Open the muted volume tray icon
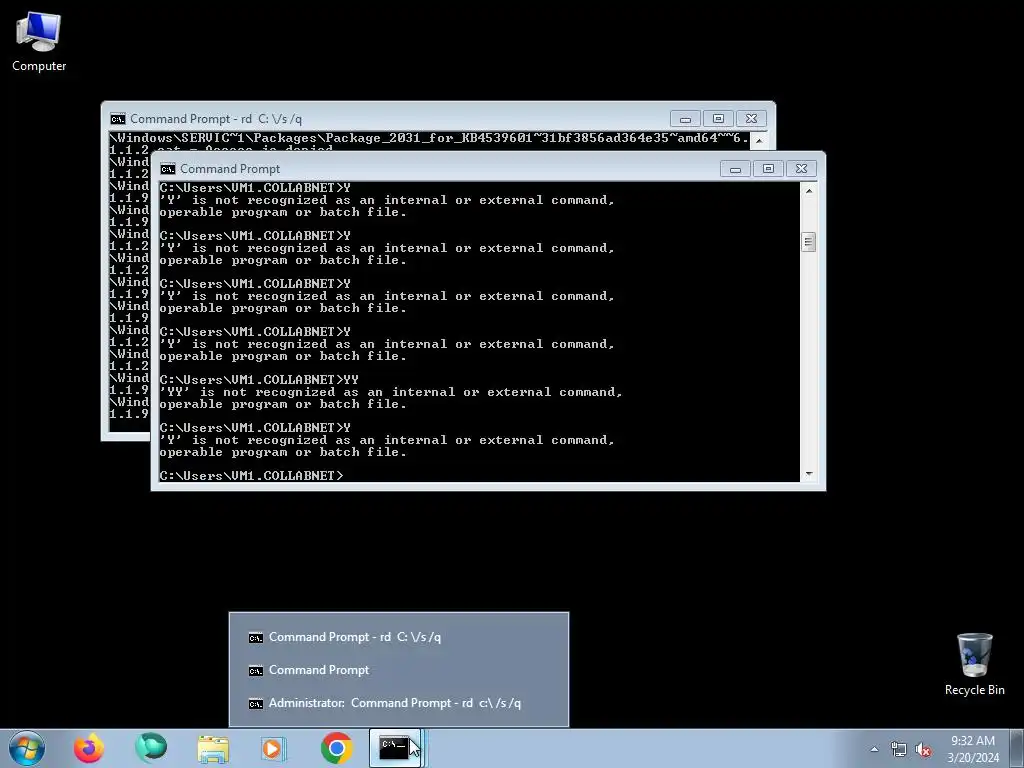Image resolution: width=1024 pixels, height=768 pixels. tap(923, 749)
